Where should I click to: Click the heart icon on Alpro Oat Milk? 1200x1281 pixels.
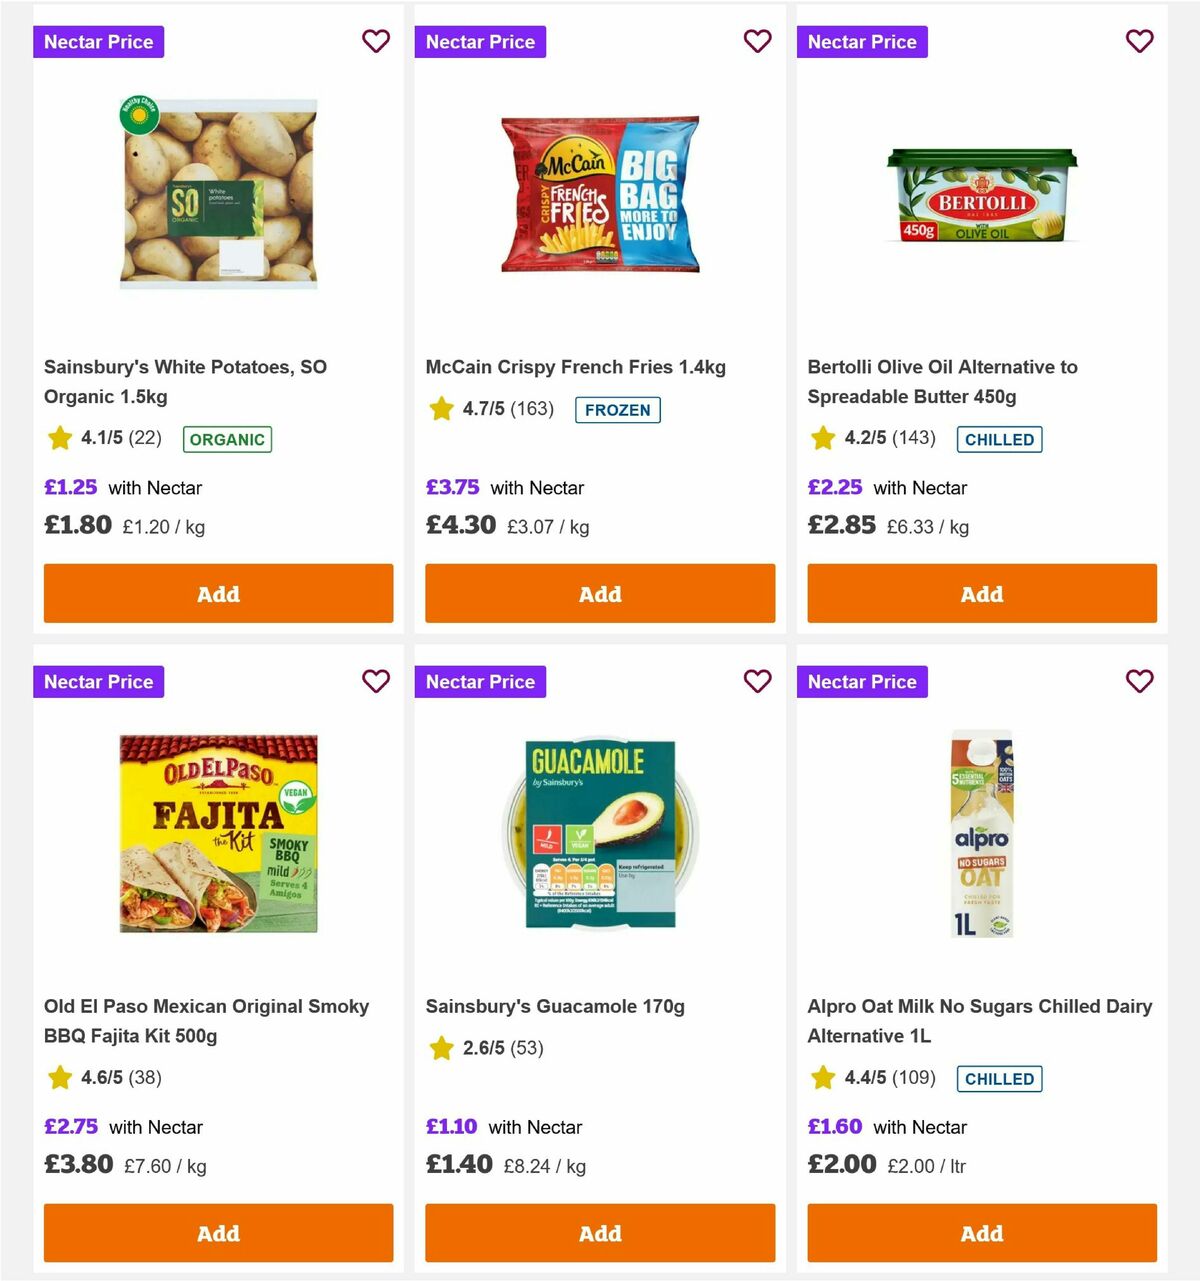(x=1140, y=681)
